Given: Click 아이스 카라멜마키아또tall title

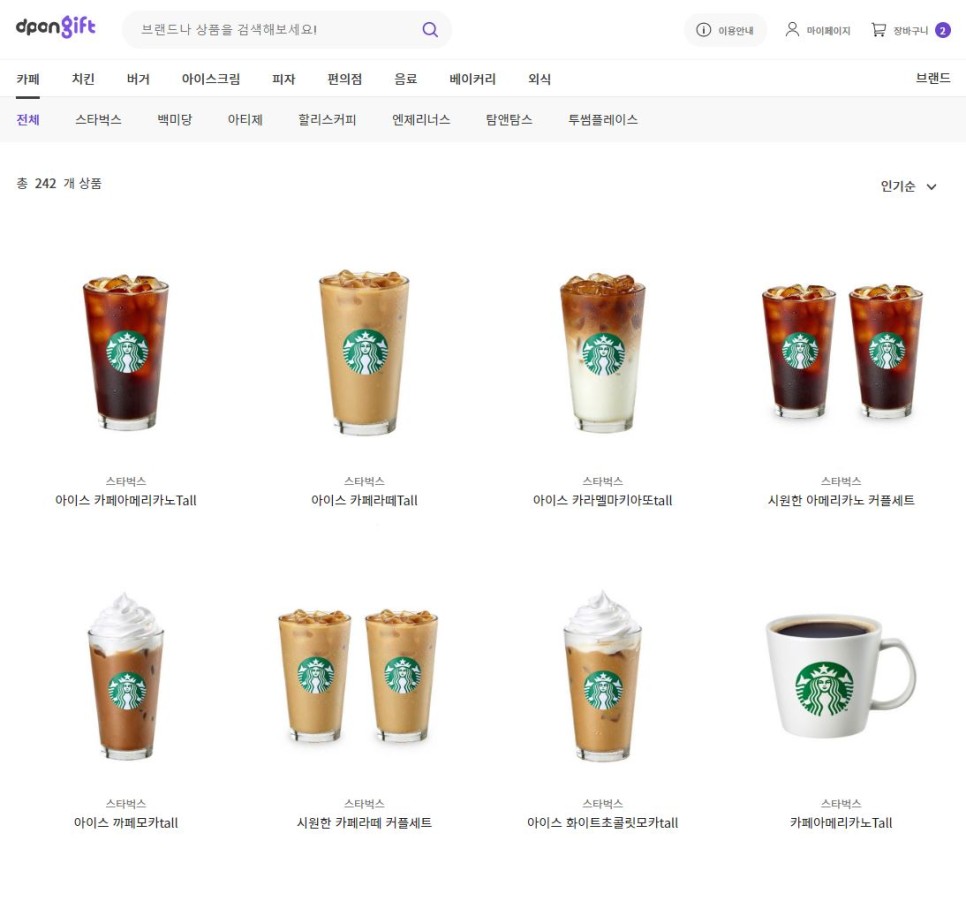Looking at the screenshot, I should click(x=603, y=500).
